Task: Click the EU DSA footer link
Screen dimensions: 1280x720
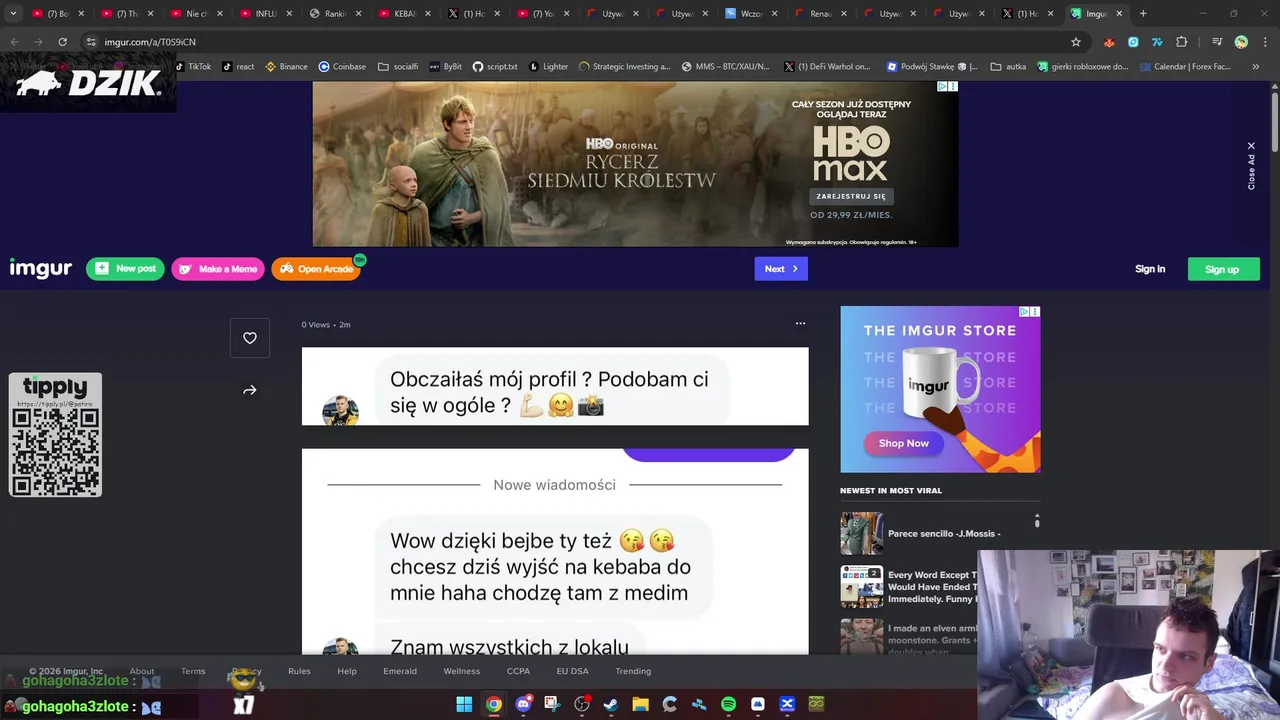Action: tap(573, 671)
